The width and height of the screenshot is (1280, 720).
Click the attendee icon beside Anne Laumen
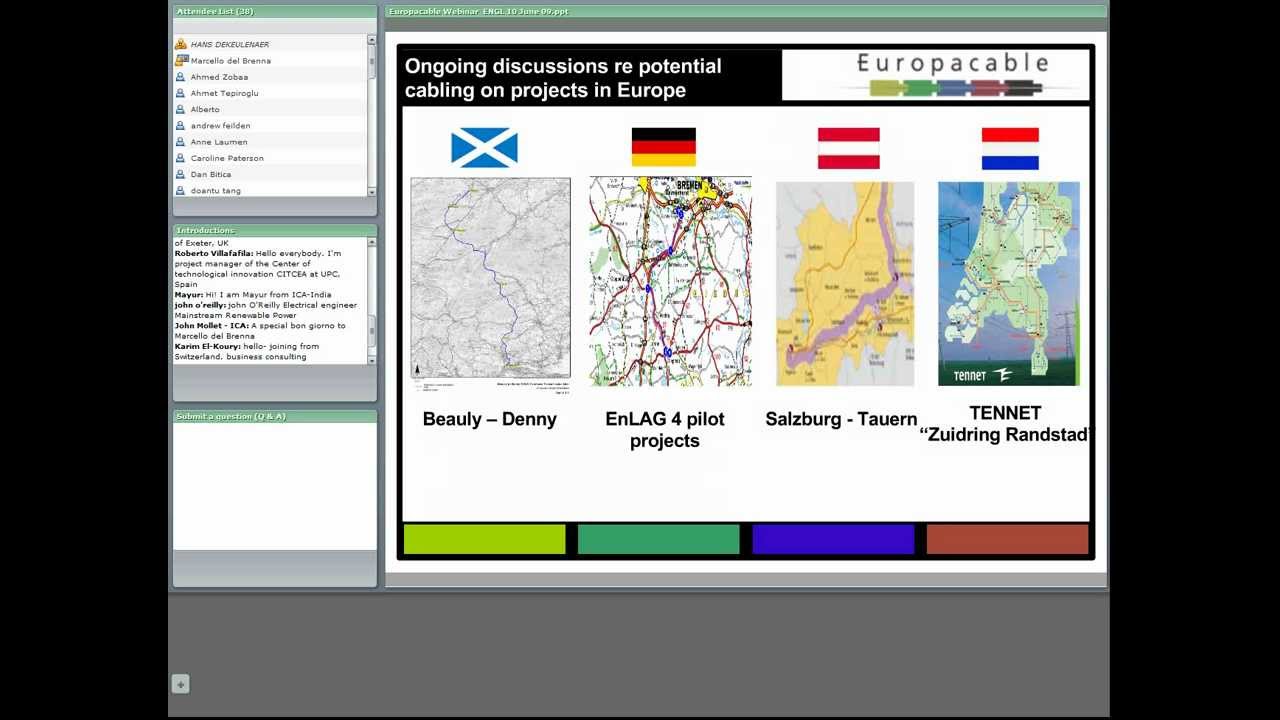(181, 142)
